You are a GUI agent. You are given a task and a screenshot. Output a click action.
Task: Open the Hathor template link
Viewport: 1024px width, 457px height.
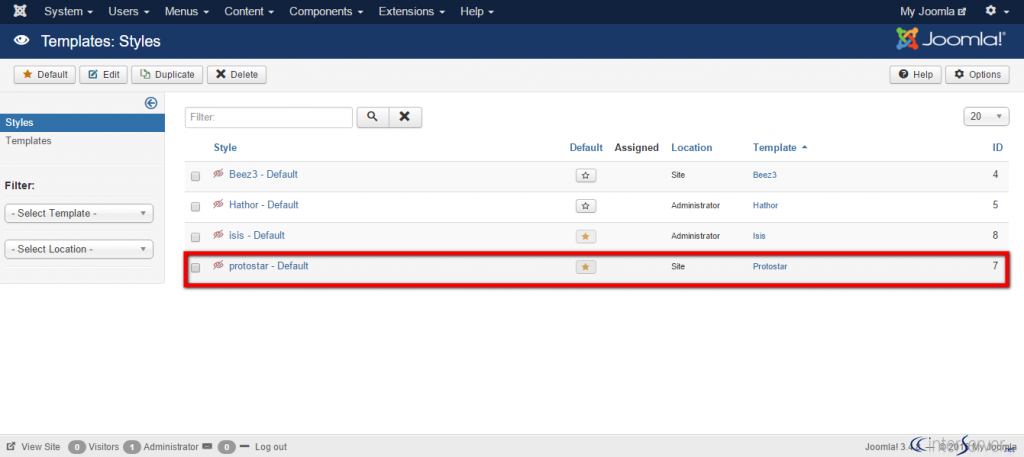[x=765, y=205]
